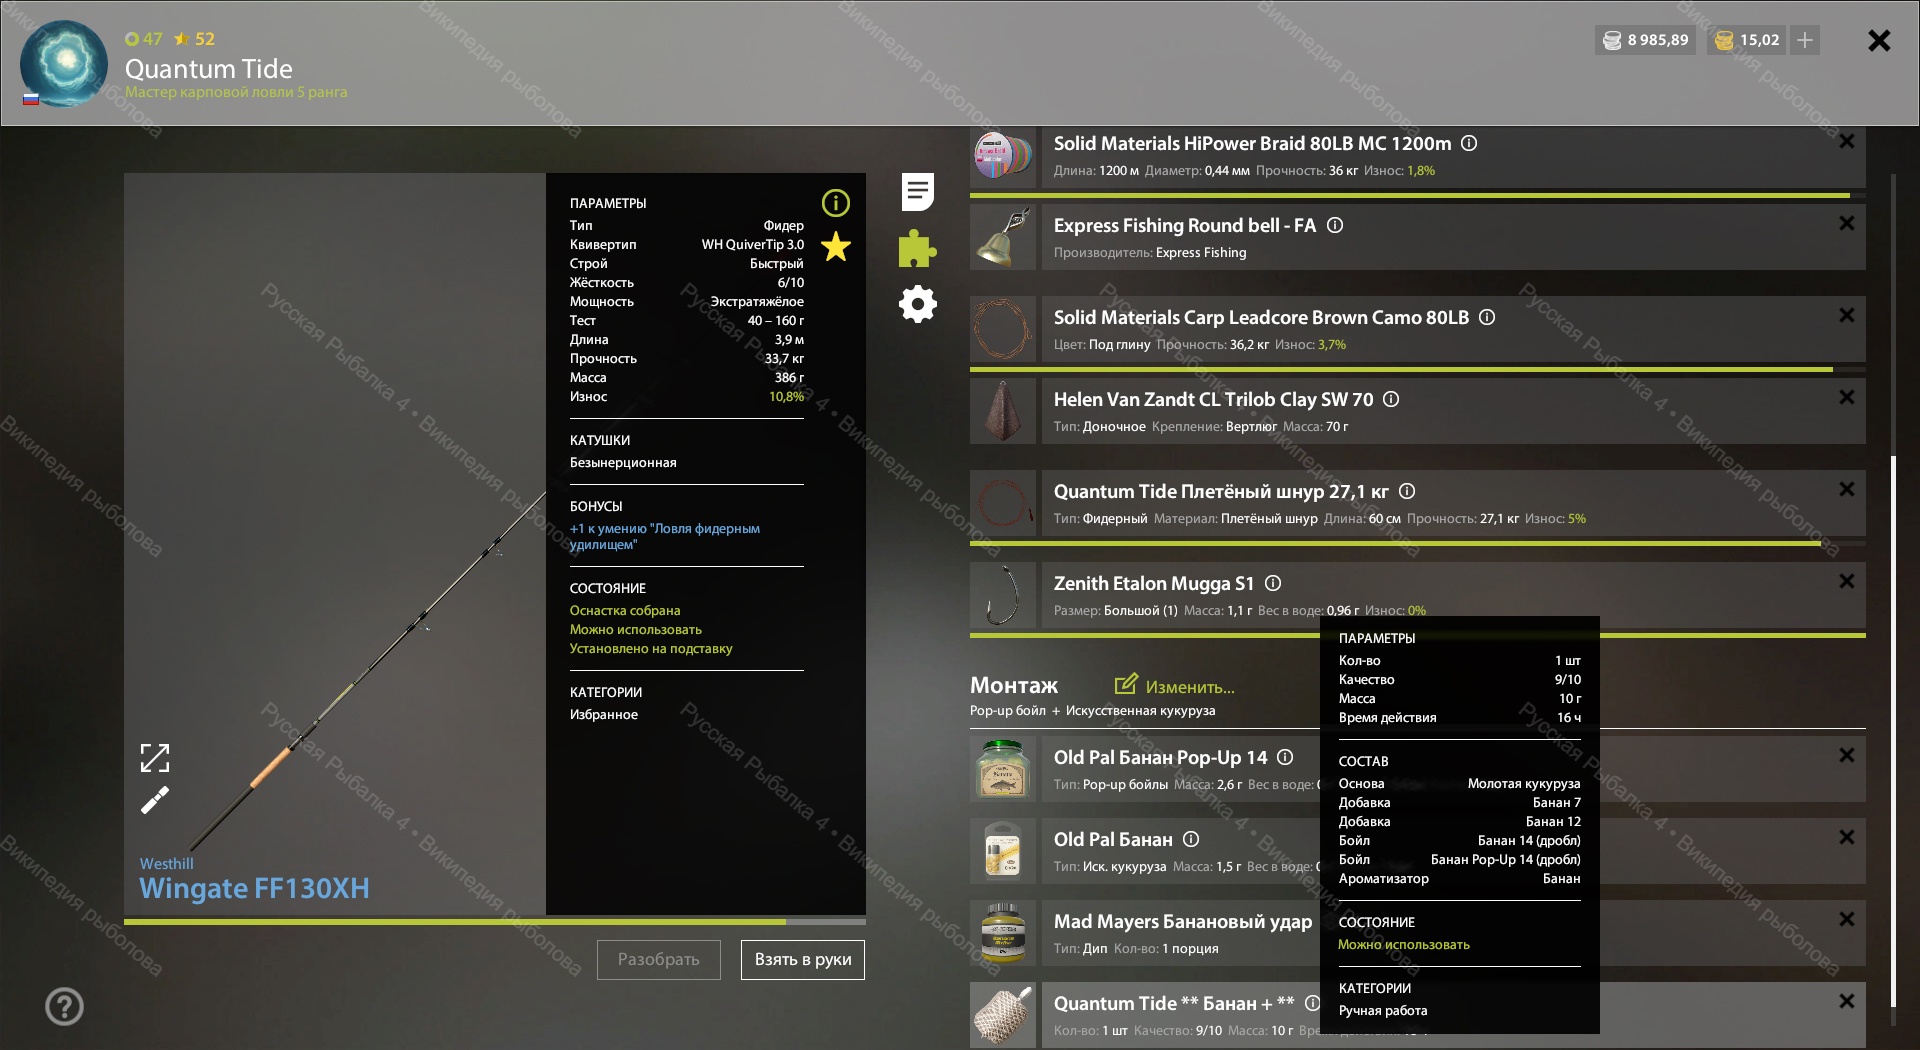
Task: Show info for Carp Leadcore Brown Camo
Action: [x=1487, y=317]
